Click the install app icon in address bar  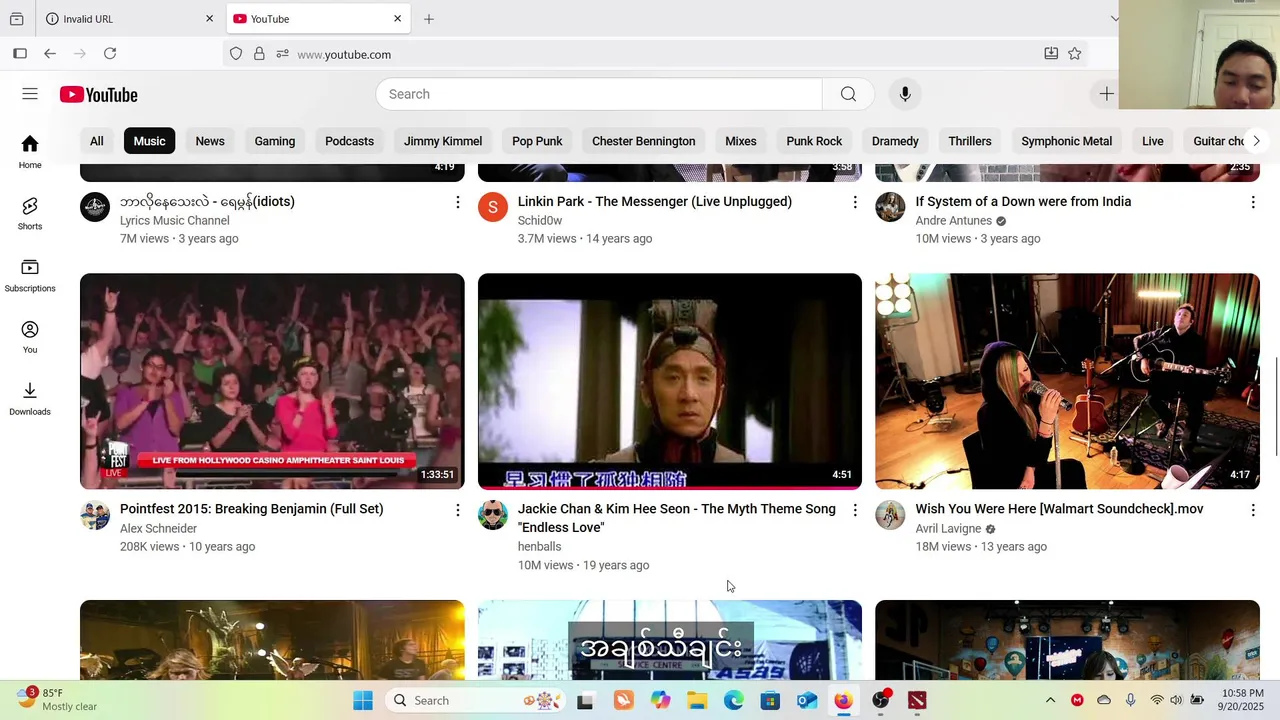pyautogui.click(x=1051, y=54)
